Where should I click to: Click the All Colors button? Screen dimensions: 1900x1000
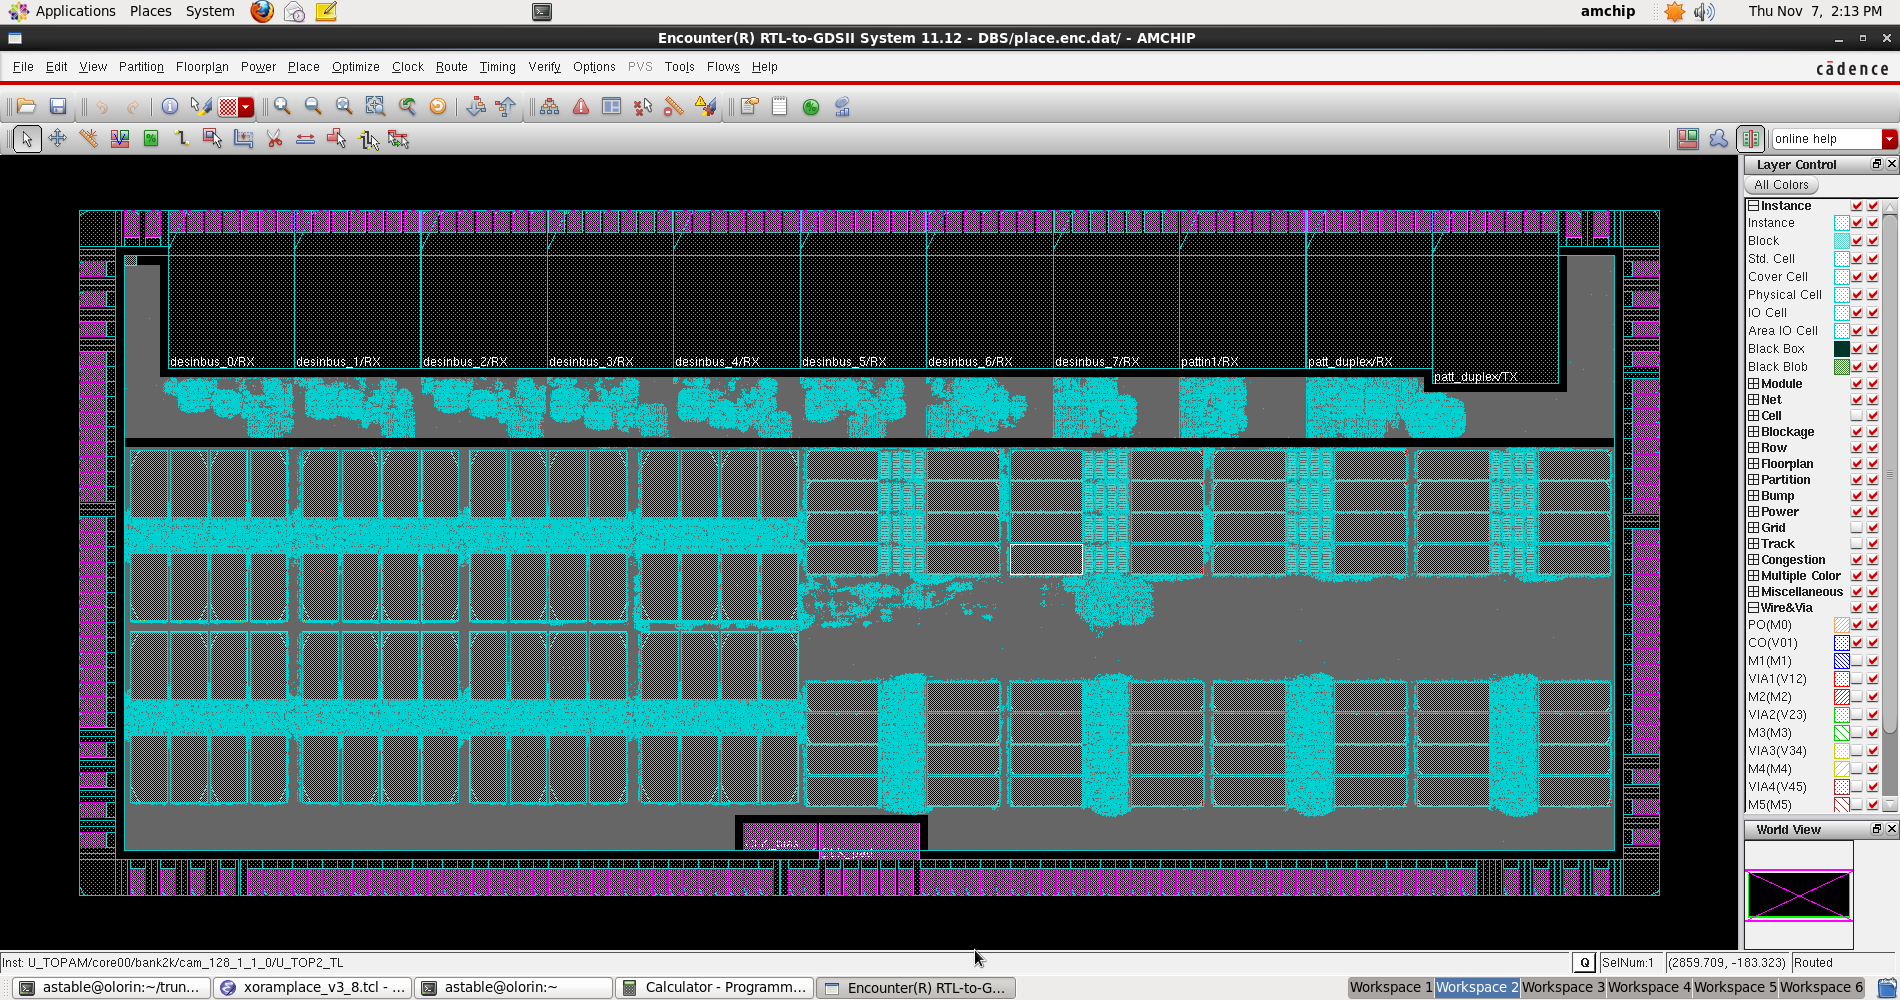[x=1781, y=185]
